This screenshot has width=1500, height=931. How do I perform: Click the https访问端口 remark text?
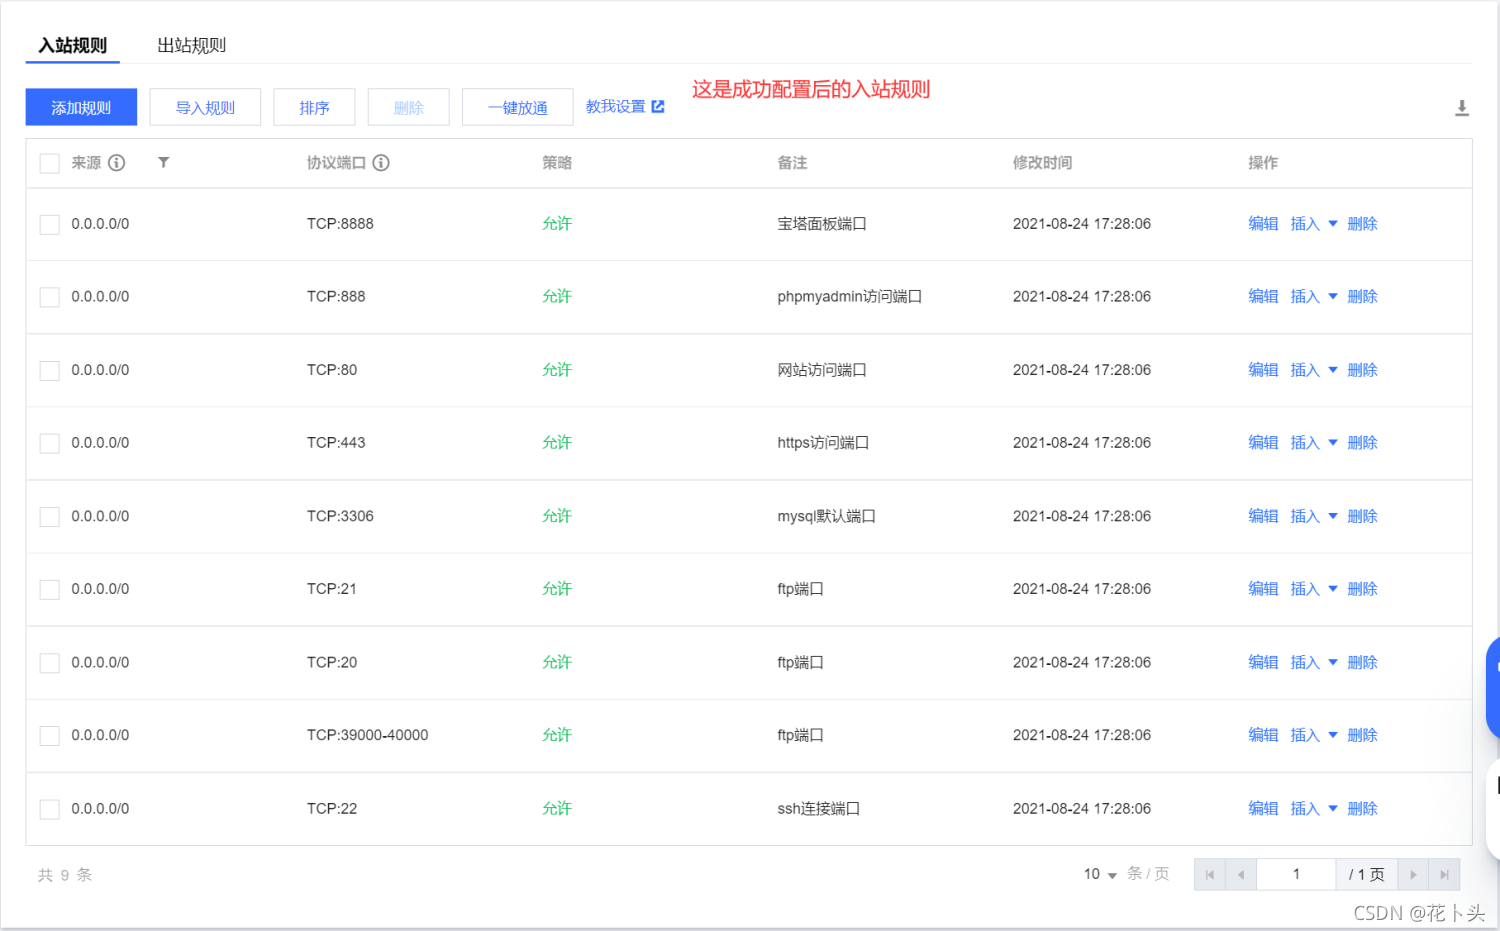tap(823, 443)
